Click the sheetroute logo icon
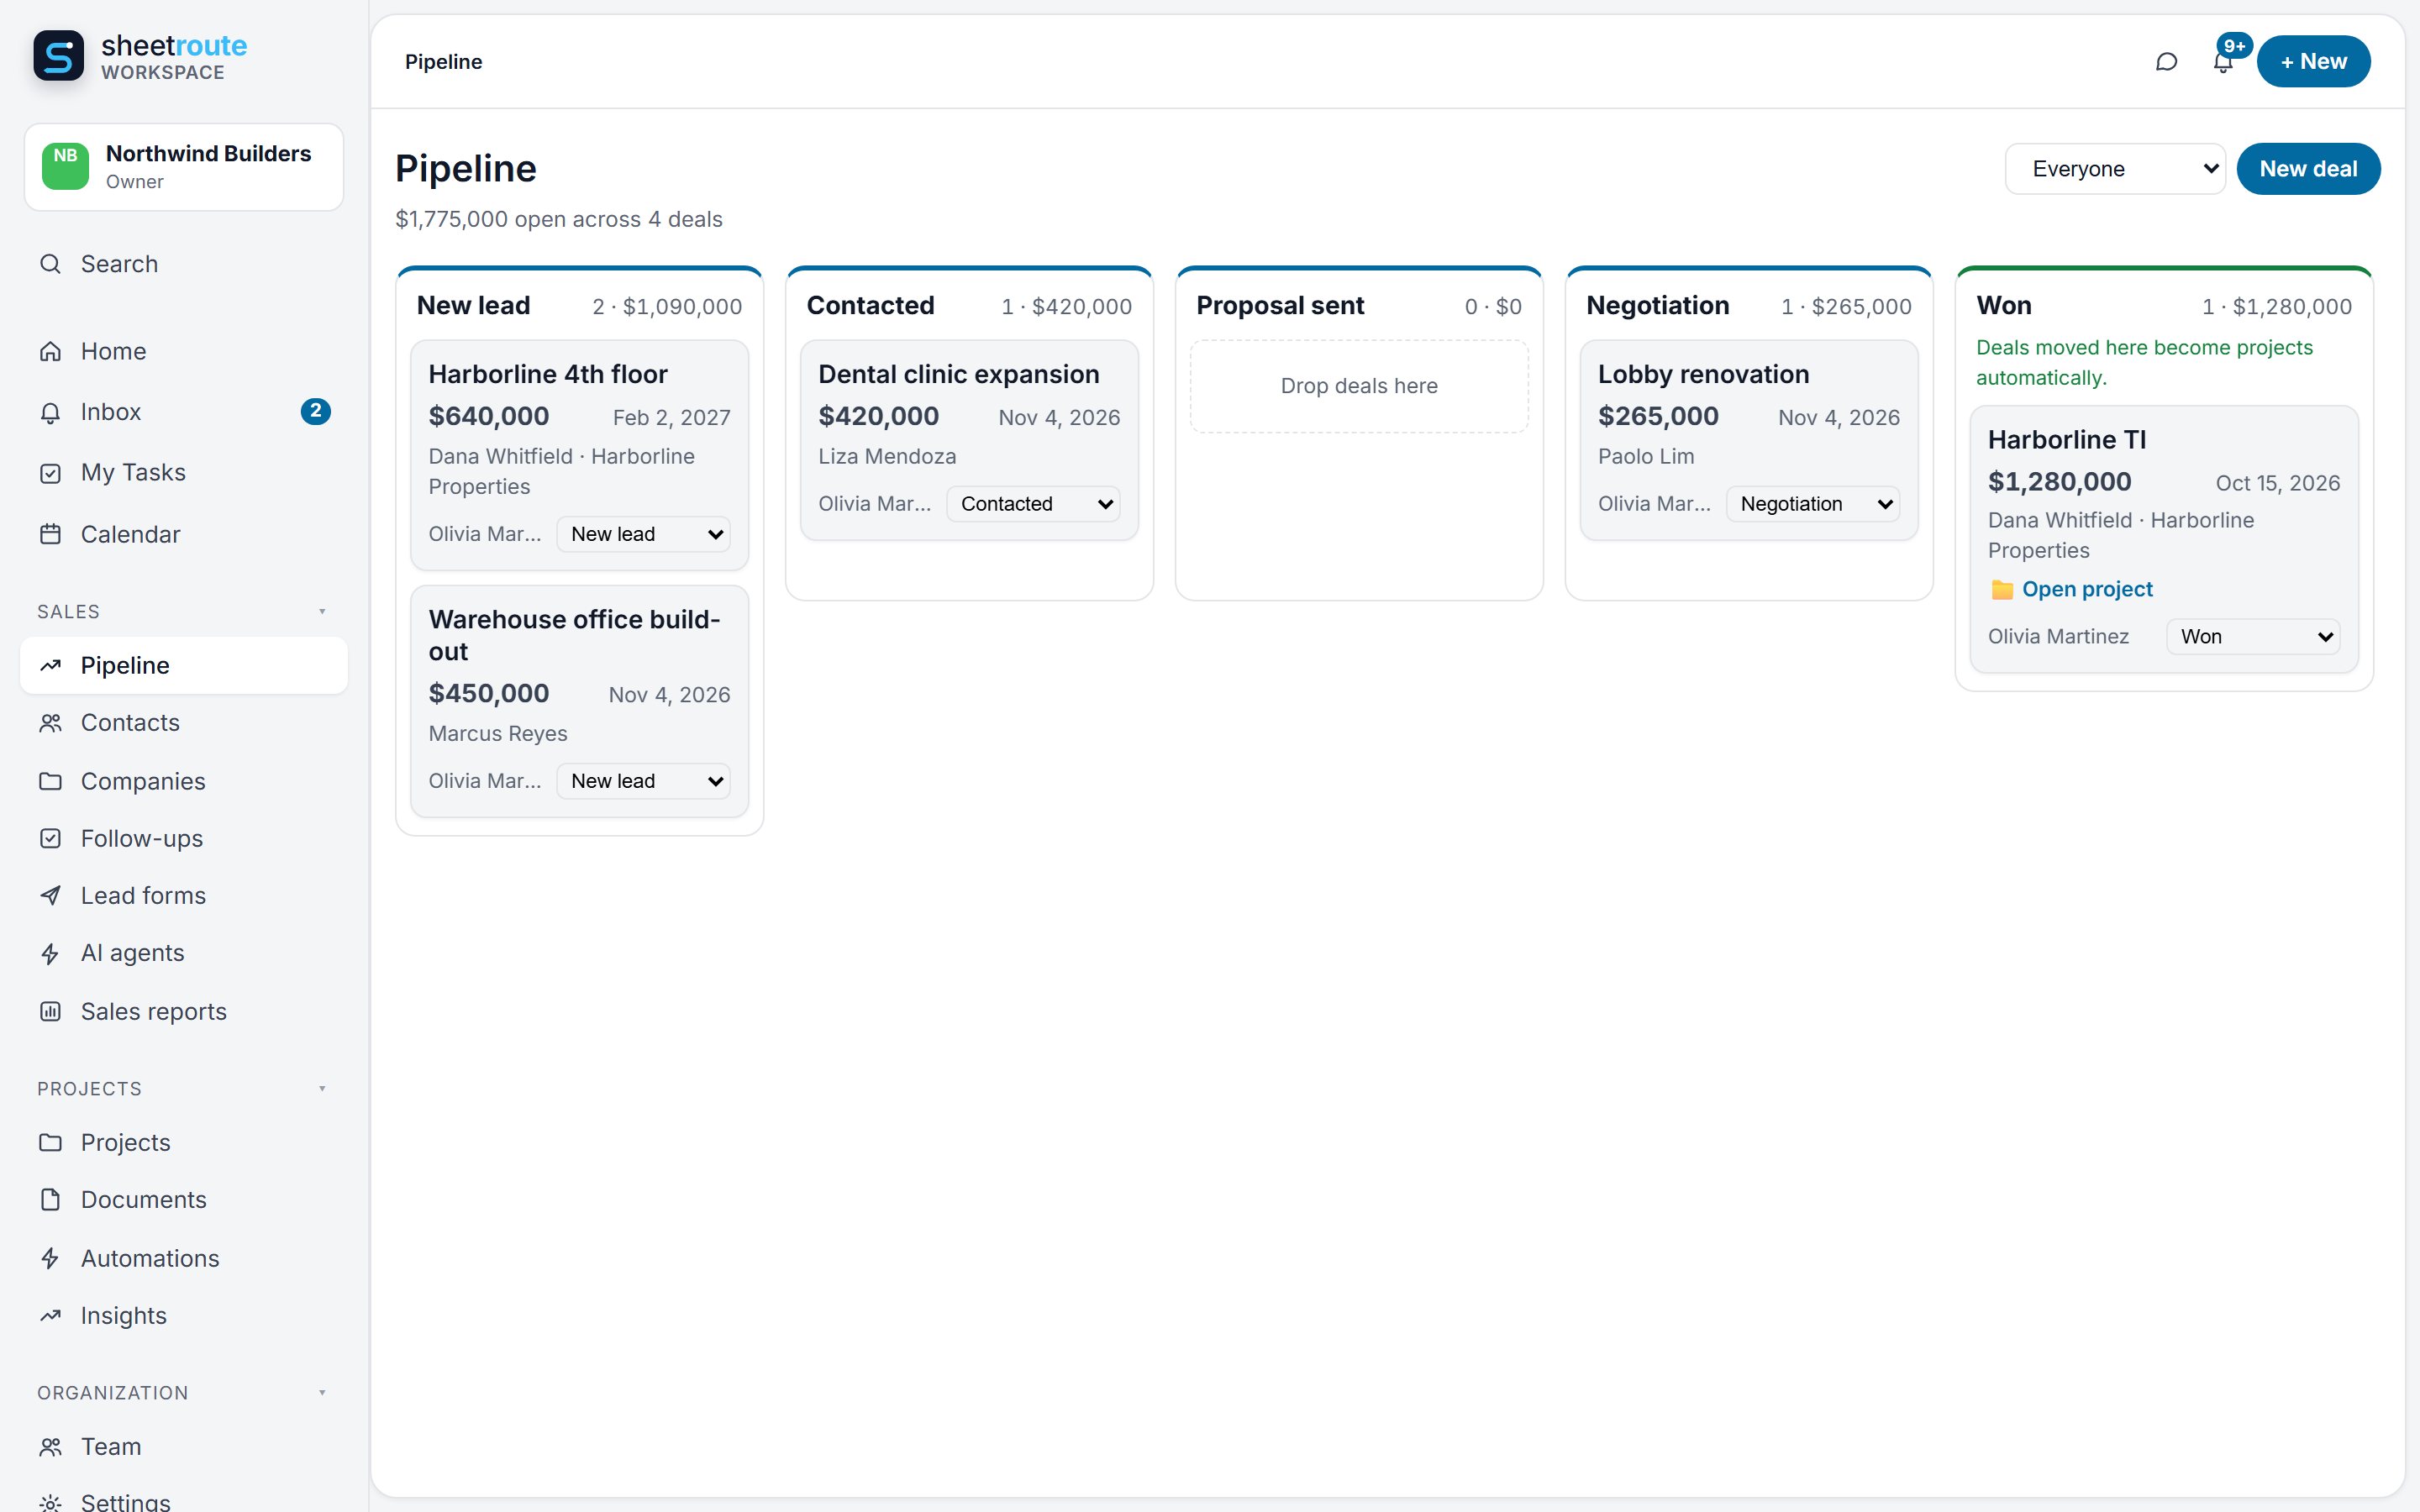The image size is (2420, 1512). coord(59,56)
